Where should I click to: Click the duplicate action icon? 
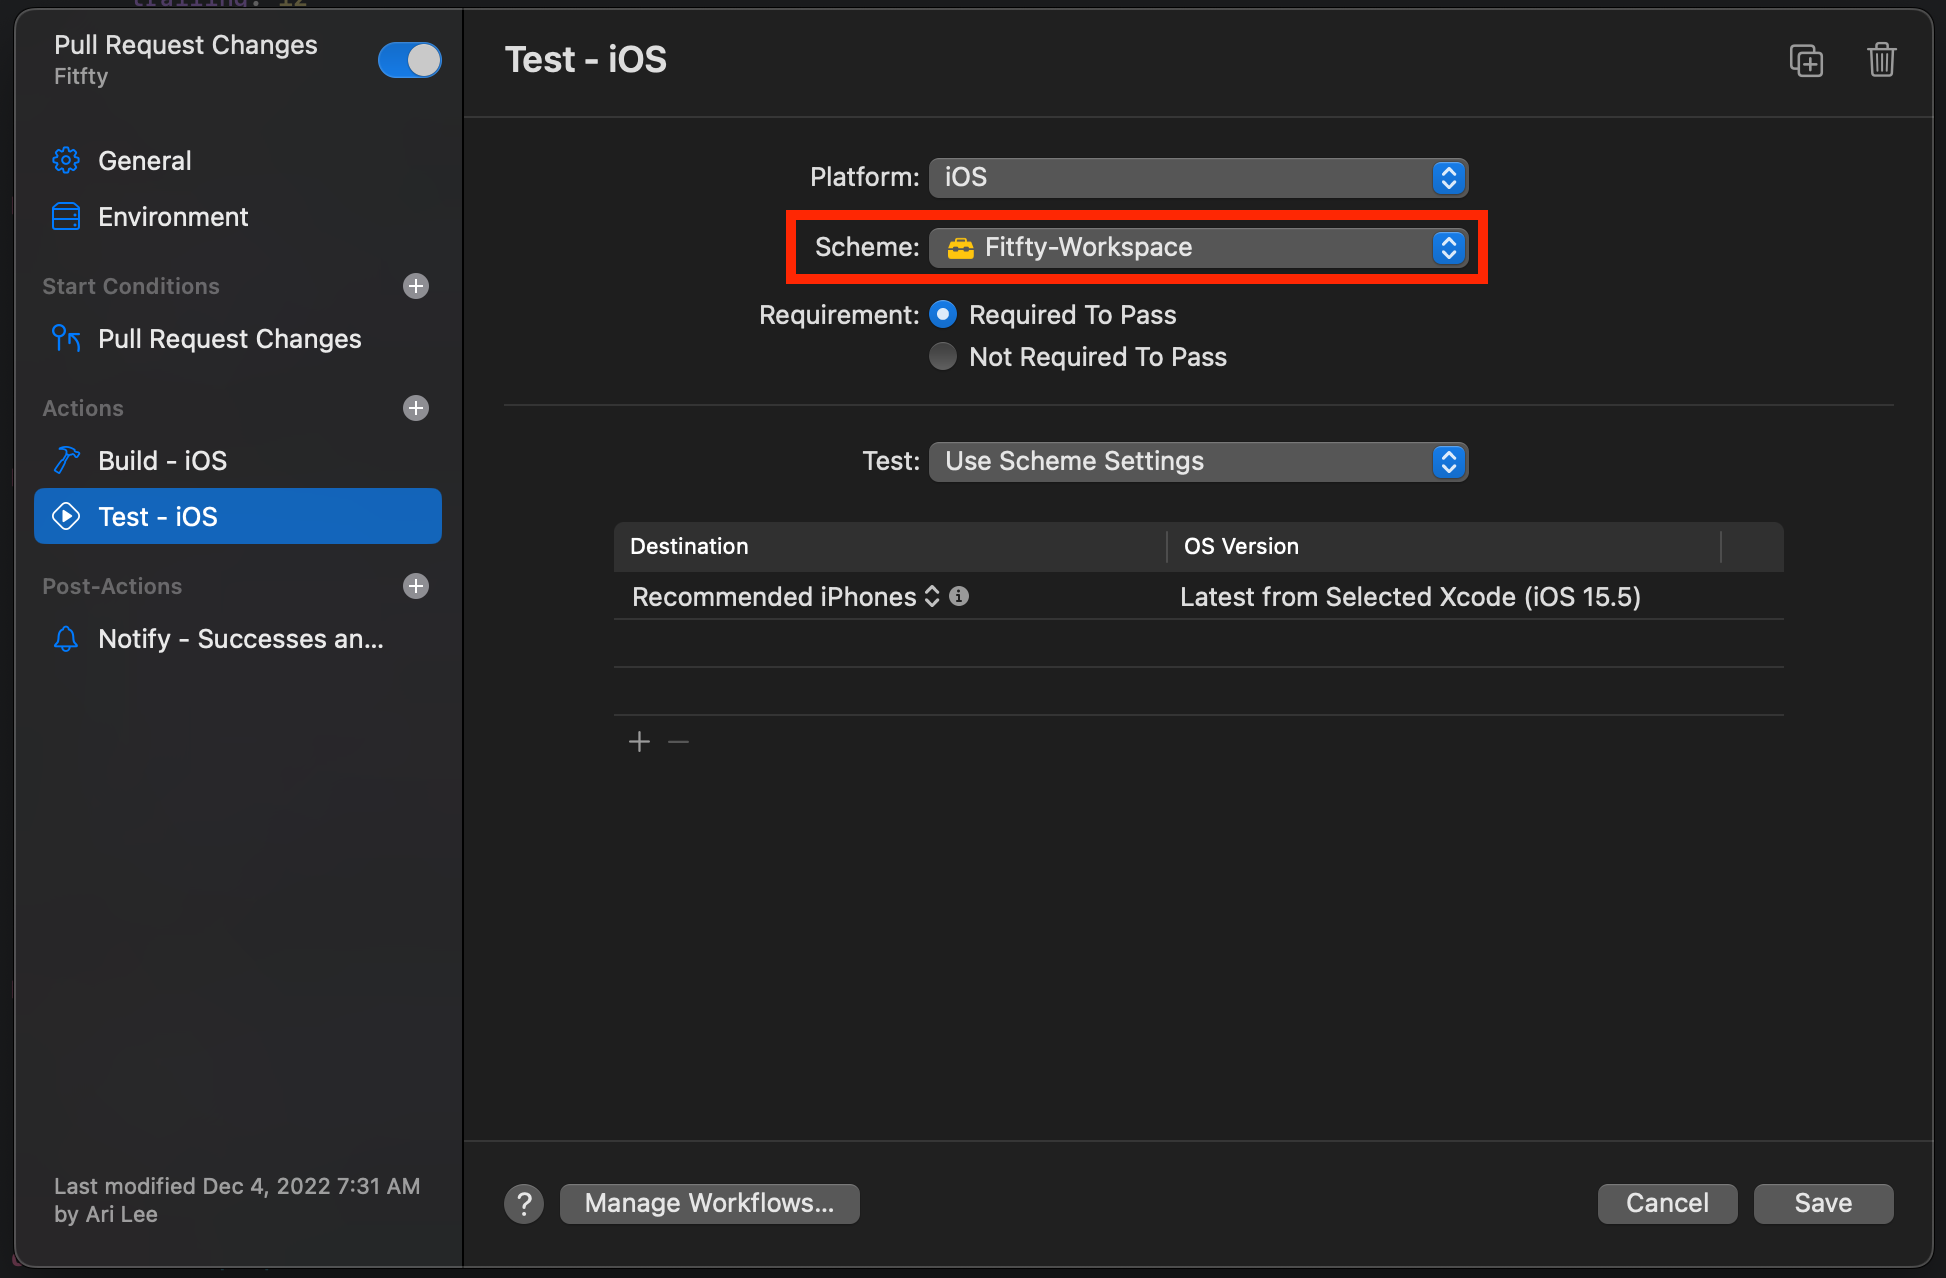click(x=1806, y=61)
